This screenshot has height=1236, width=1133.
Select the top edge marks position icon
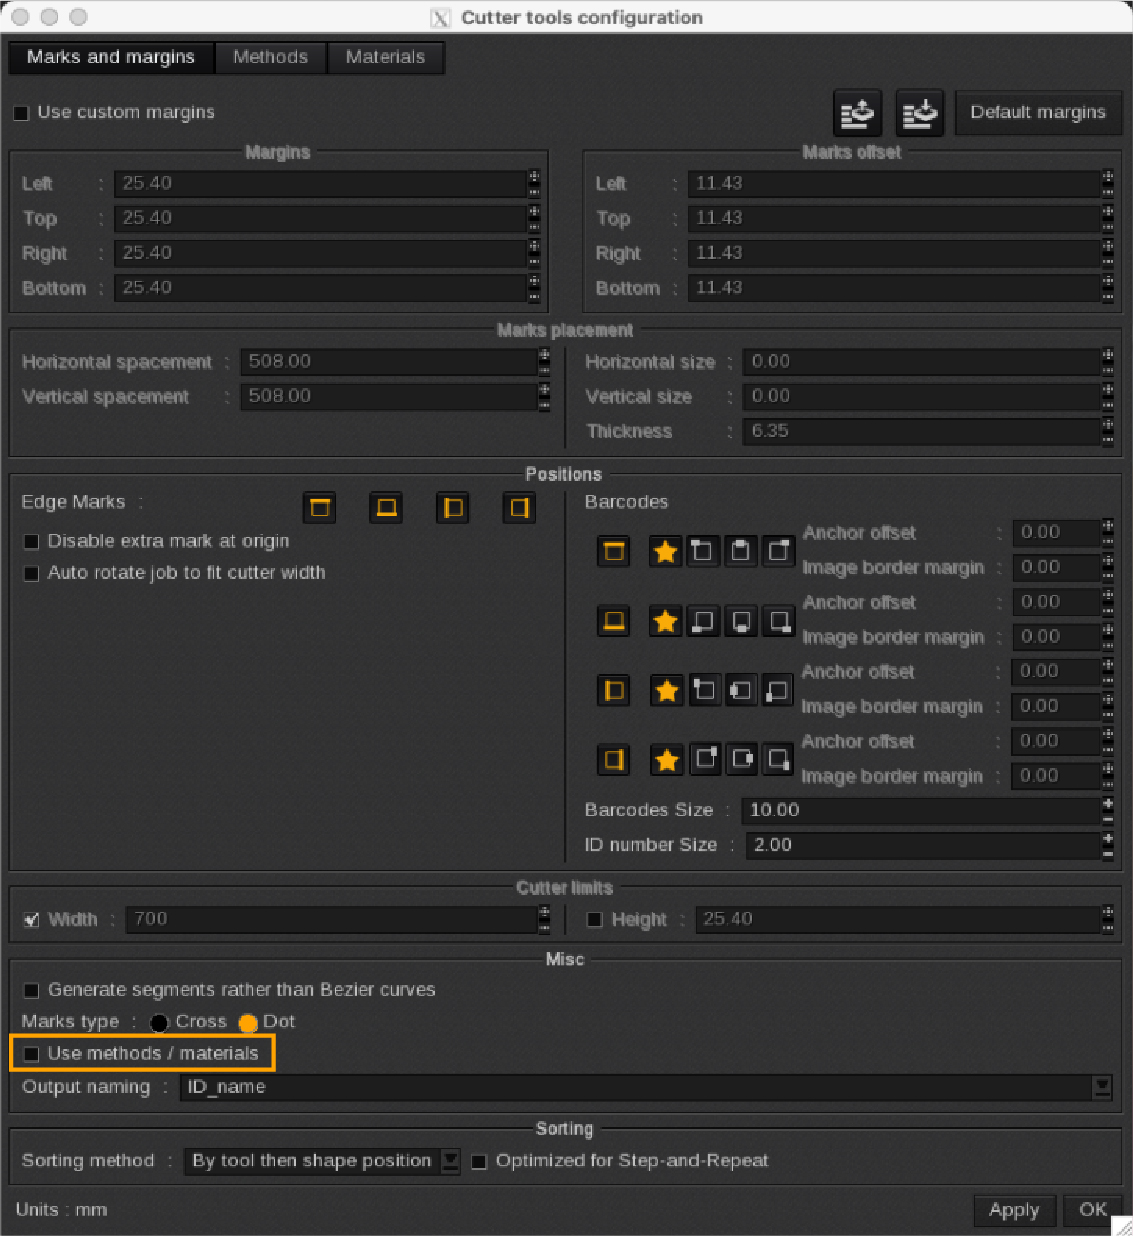pyautogui.click(x=319, y=507)
